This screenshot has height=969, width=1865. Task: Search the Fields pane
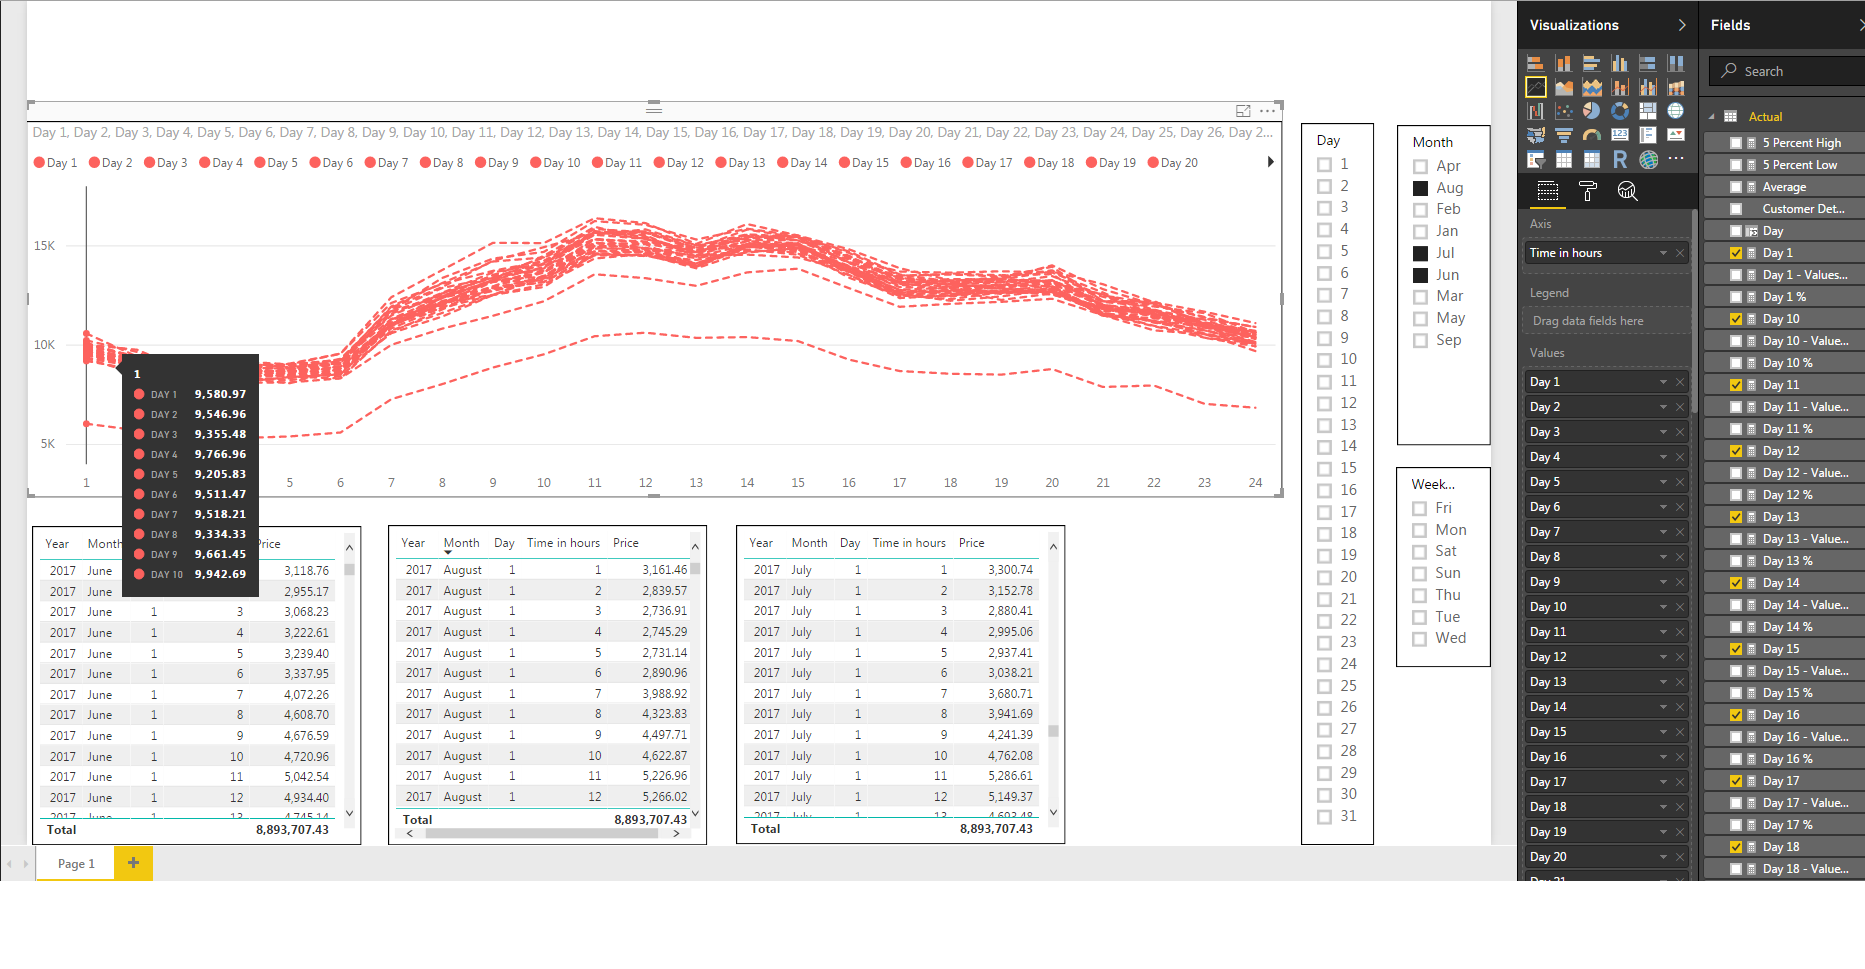tap(1787, 71)
